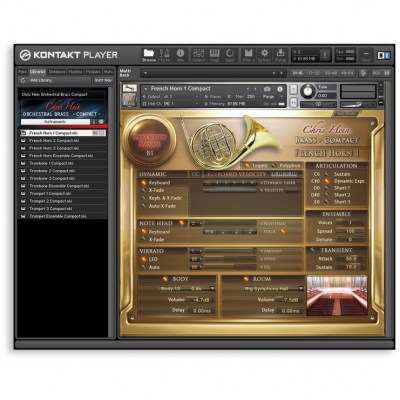Open the Browse folder icon in toolbar
Screen dimensions: 400x400
149,55
